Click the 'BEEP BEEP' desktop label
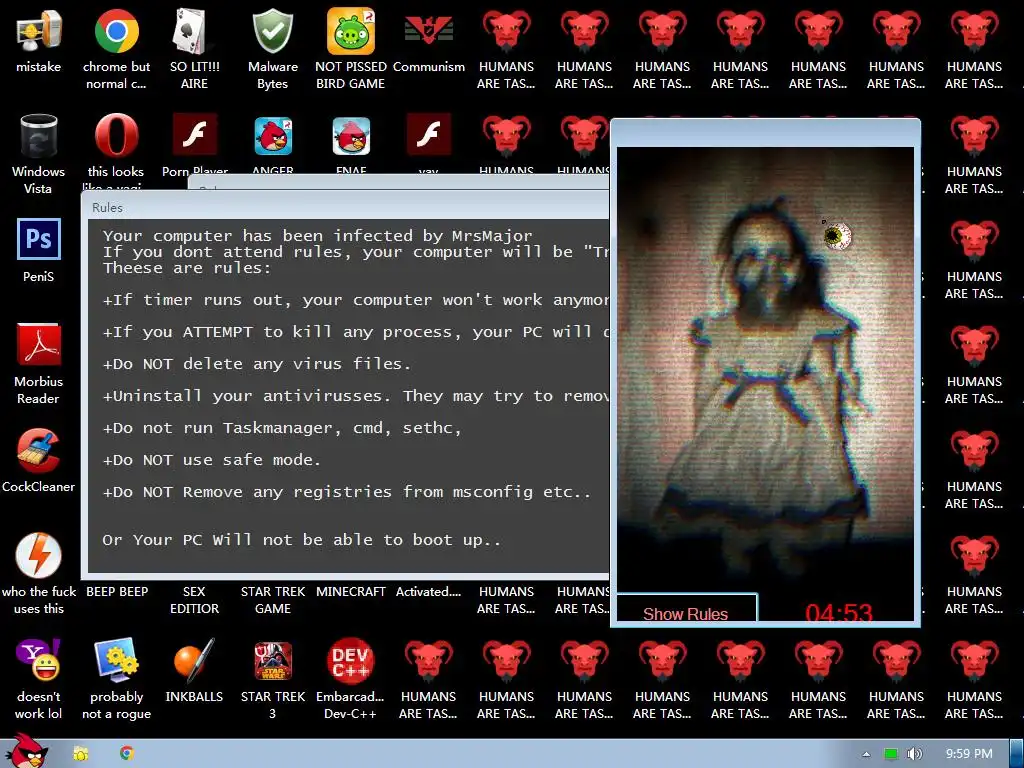The width and height of the screenshot is (1024, 768). tap(117, 591)
